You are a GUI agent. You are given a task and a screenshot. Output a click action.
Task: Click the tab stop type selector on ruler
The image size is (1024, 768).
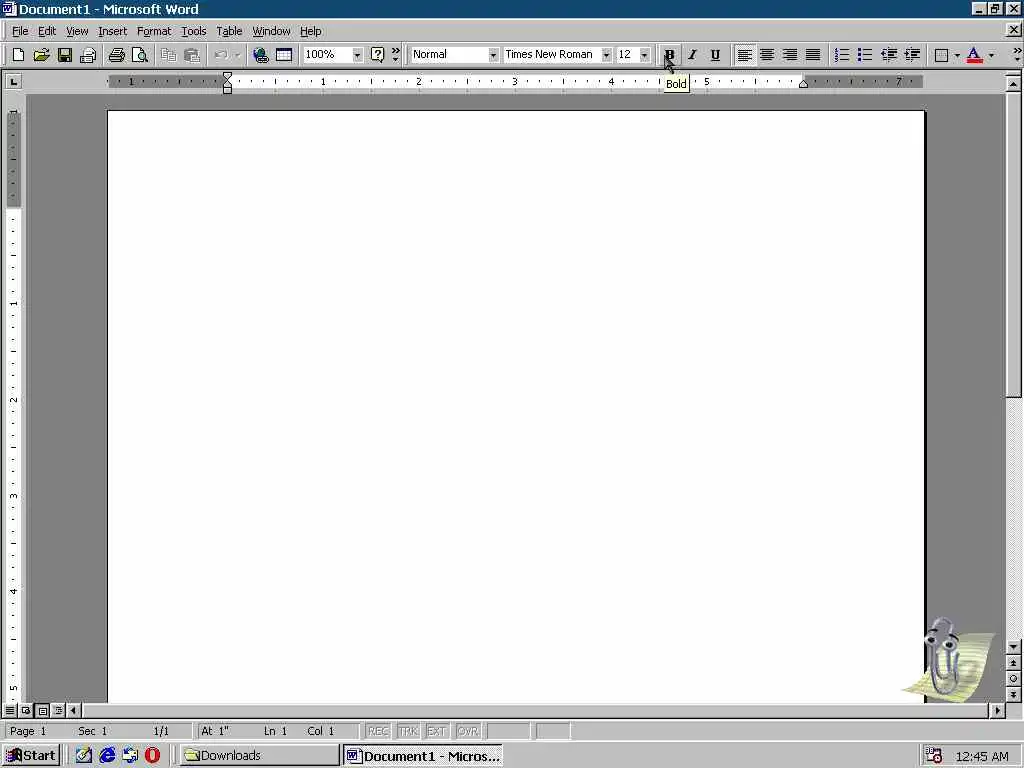[13, 82]
